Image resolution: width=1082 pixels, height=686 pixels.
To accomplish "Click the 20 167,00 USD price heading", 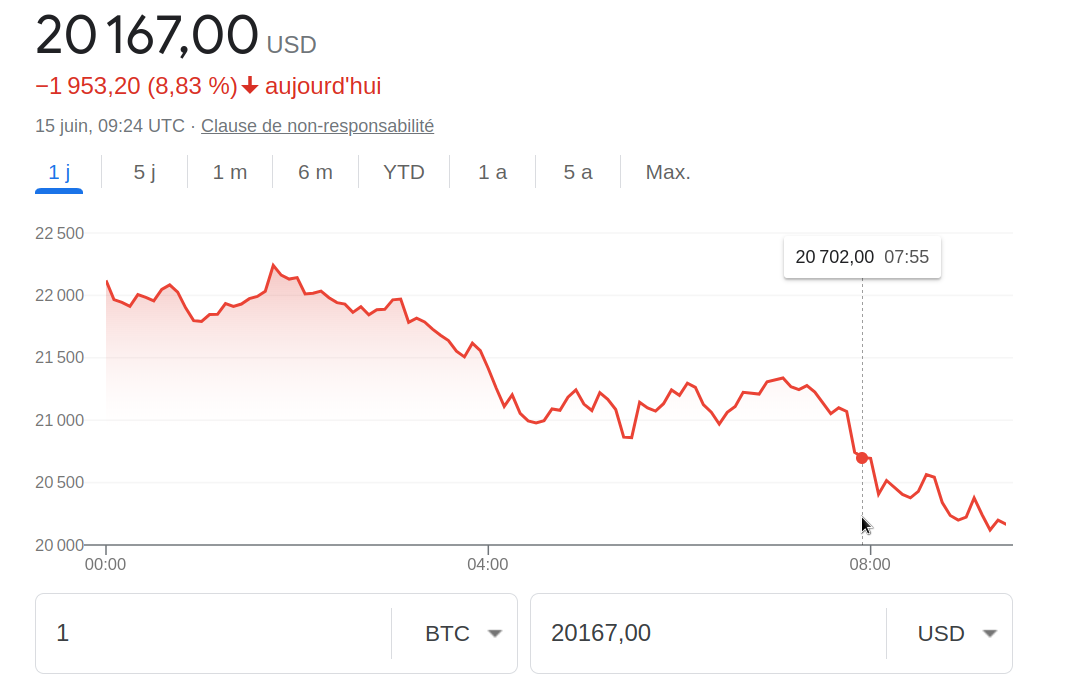I will point(147,37).
